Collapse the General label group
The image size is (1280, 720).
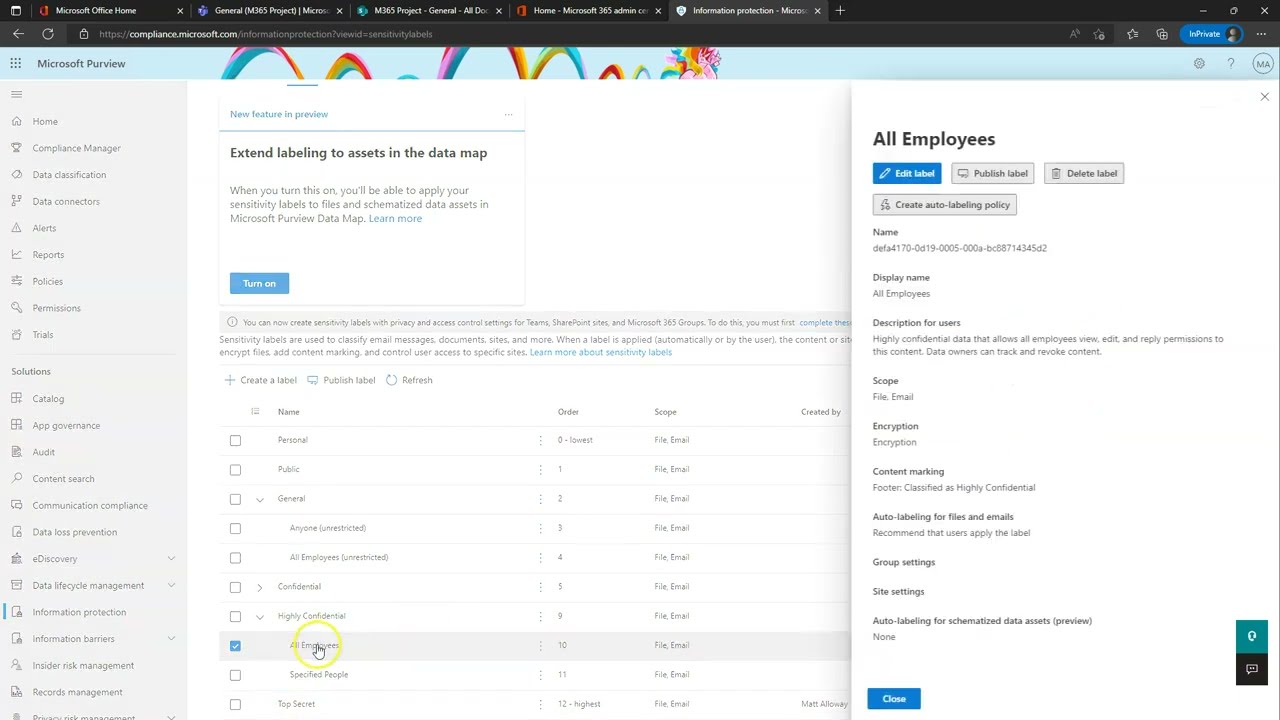coord(260,499)
